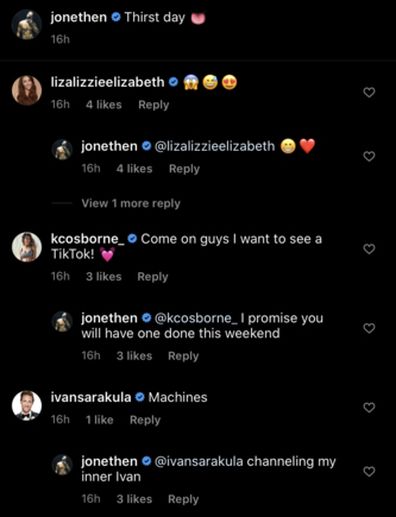The height and width of the screenshot is (517, 396).
Task: View '4 likes' on lizalizzieelizabeth's comment
Action: [104, 105]
